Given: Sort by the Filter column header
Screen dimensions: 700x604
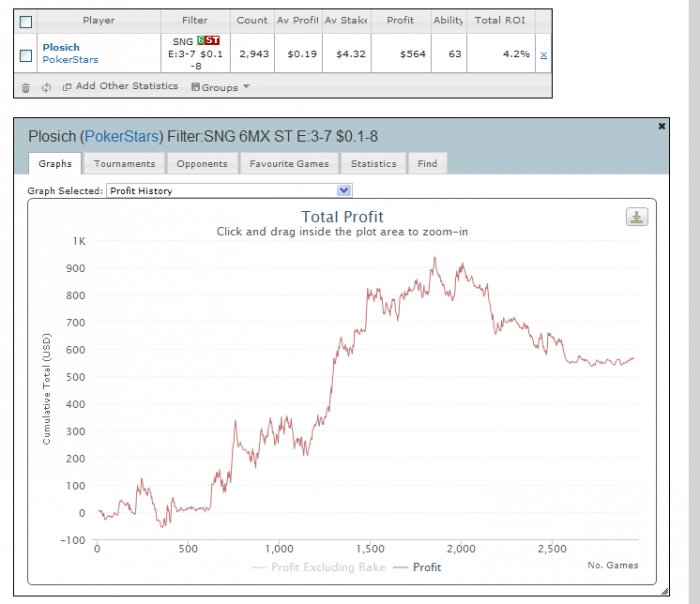Looking at the screenshot, I should (195, 21).
